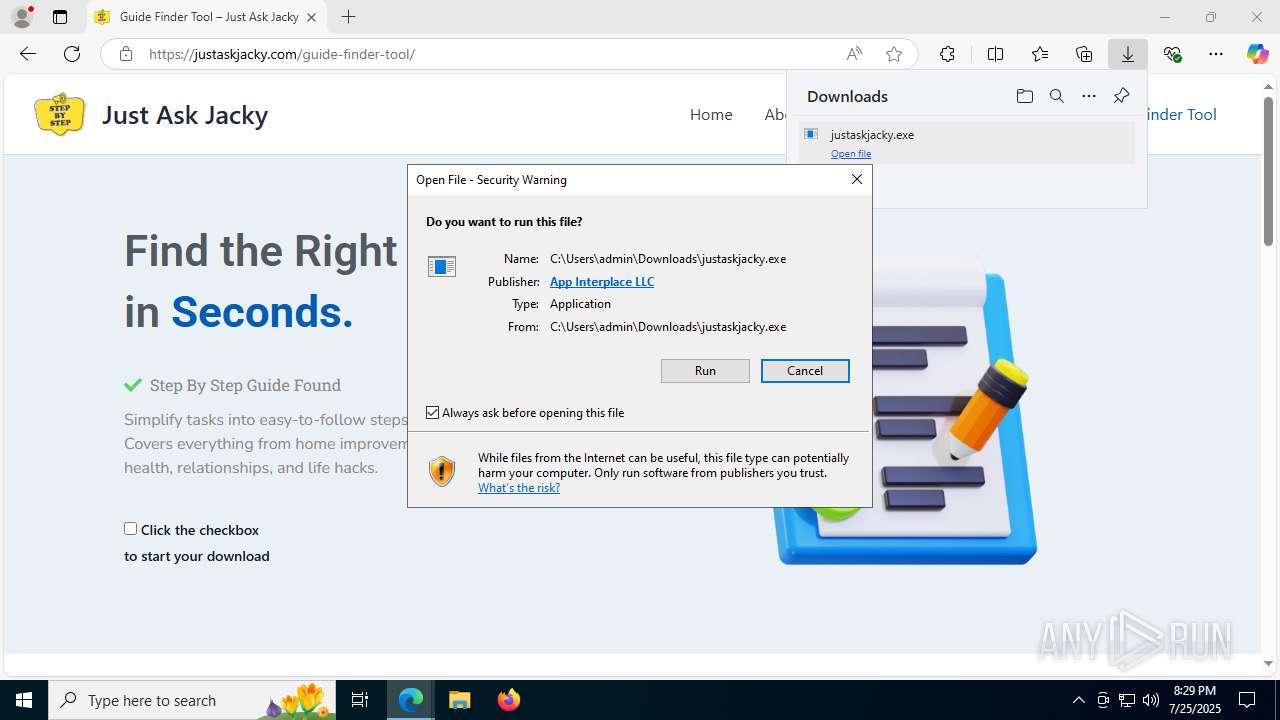
Task: Open the Finder Tool menu item
Action: (x=1180, y=115)
